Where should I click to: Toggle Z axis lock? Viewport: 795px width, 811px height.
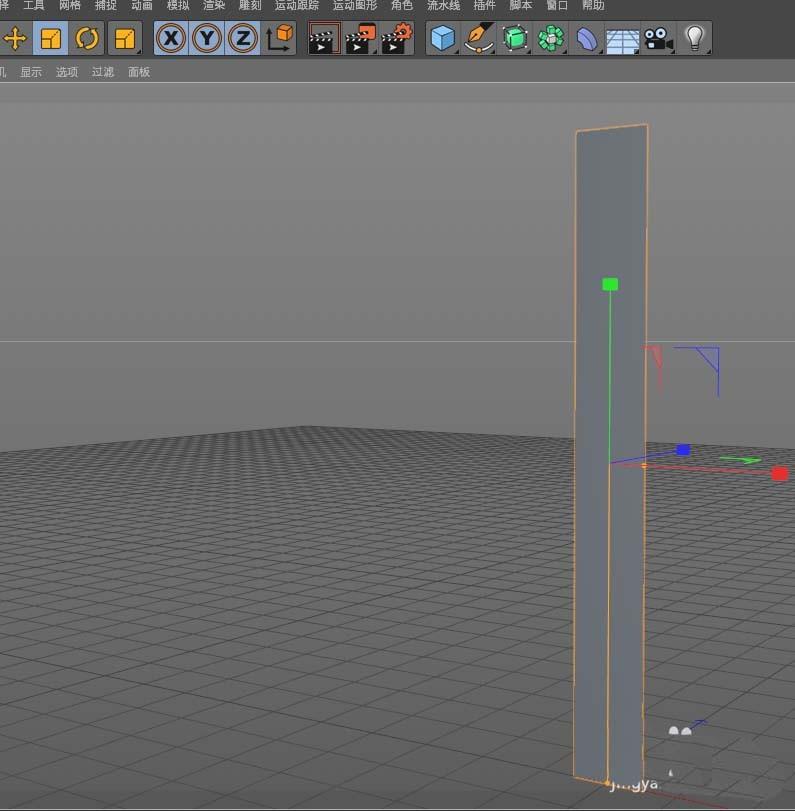pyautogui.click(x=242, y=39)
